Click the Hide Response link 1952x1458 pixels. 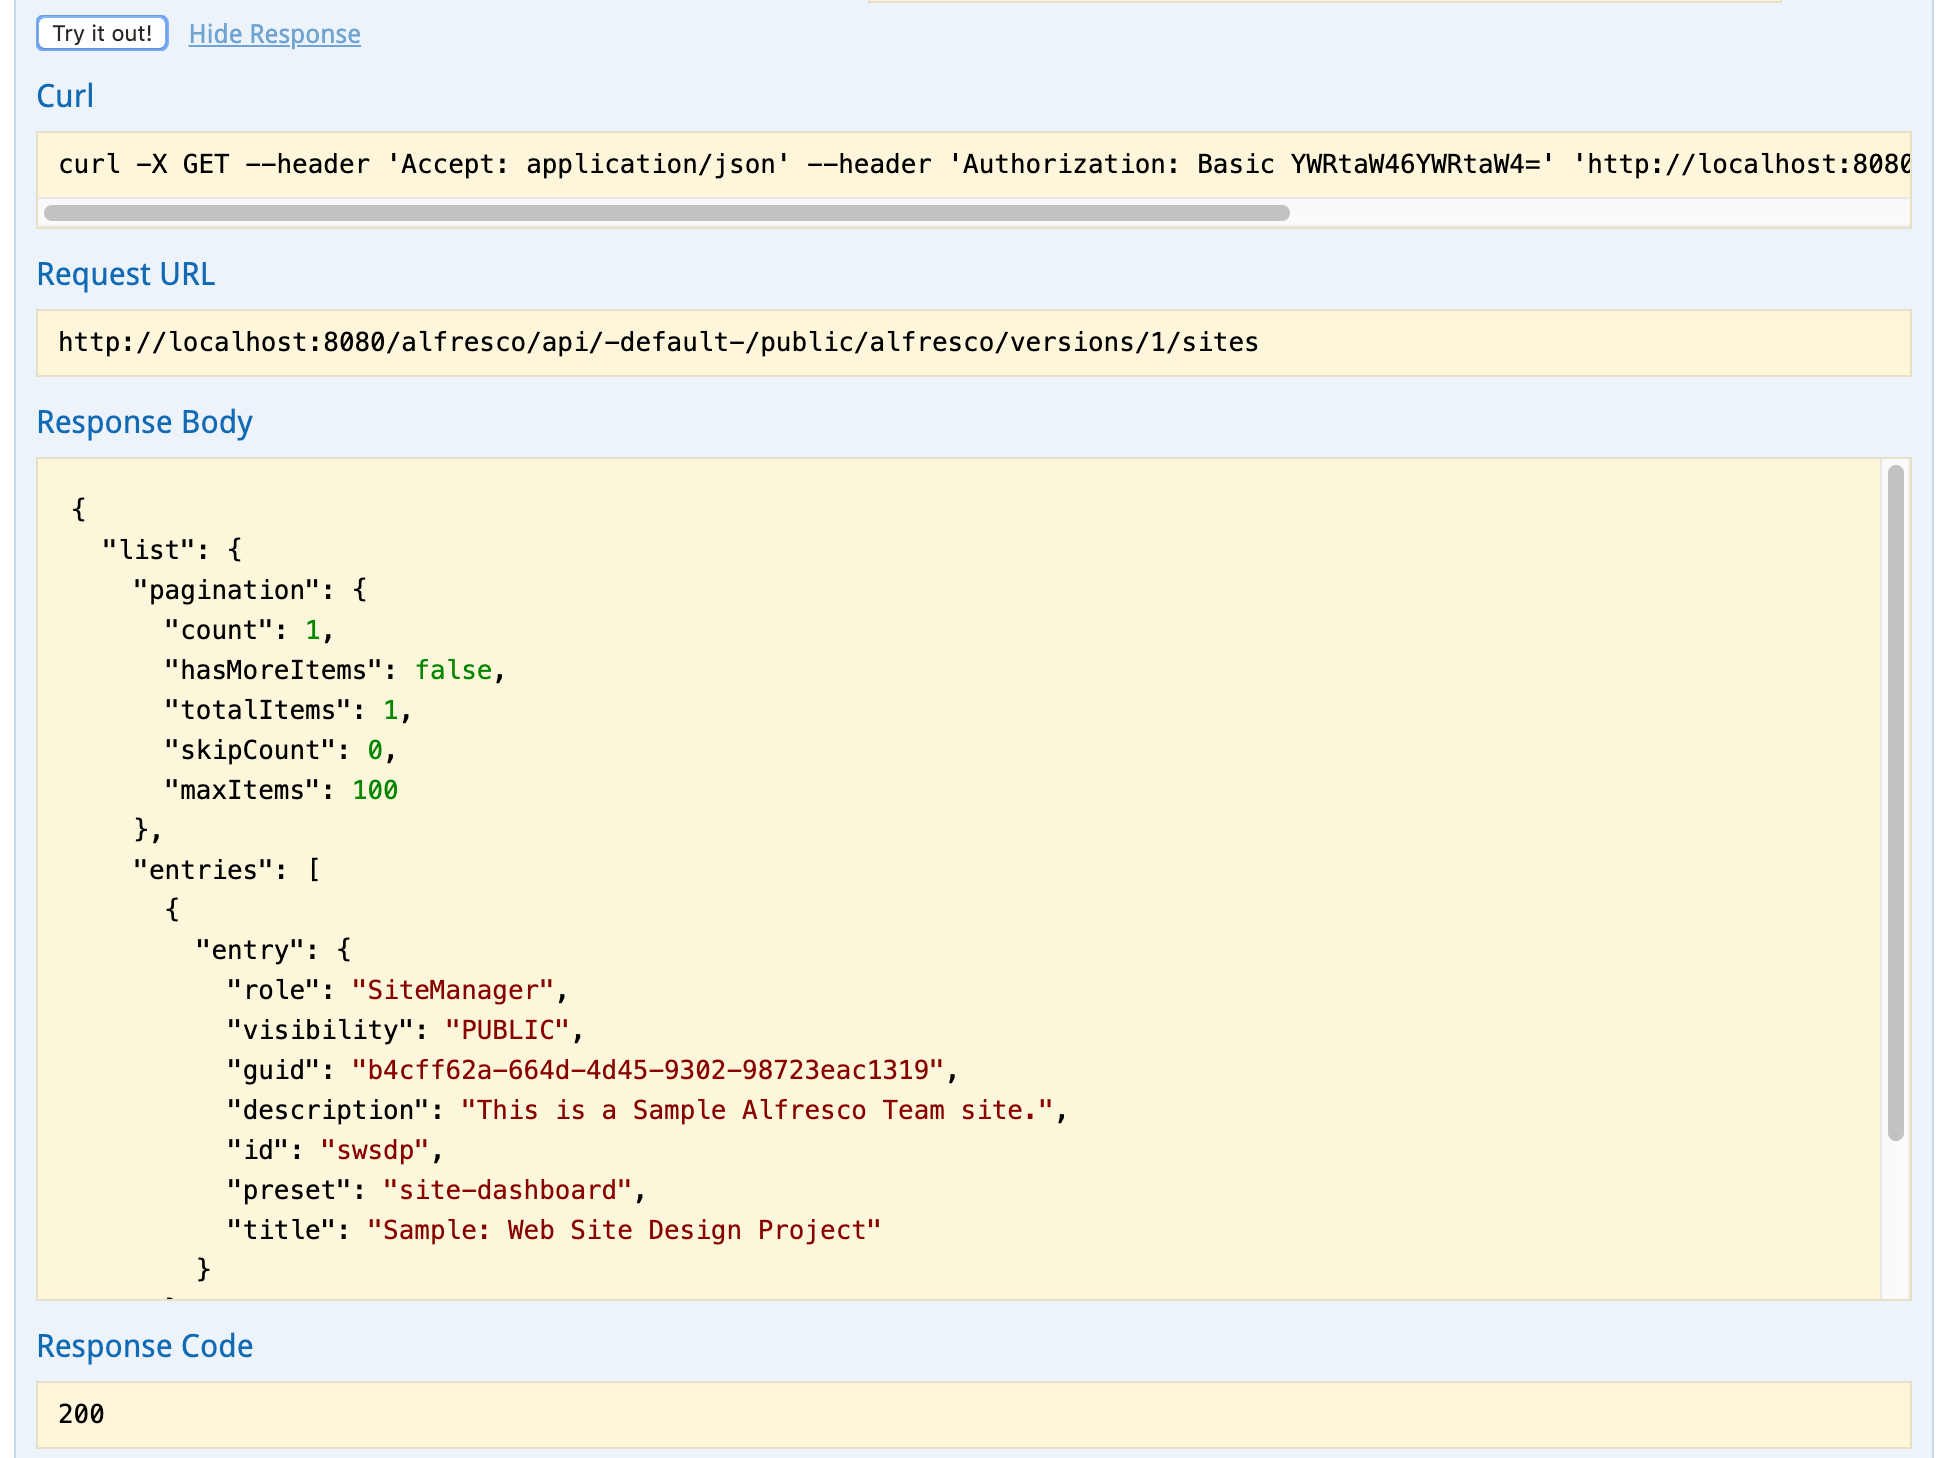point(274,33)
